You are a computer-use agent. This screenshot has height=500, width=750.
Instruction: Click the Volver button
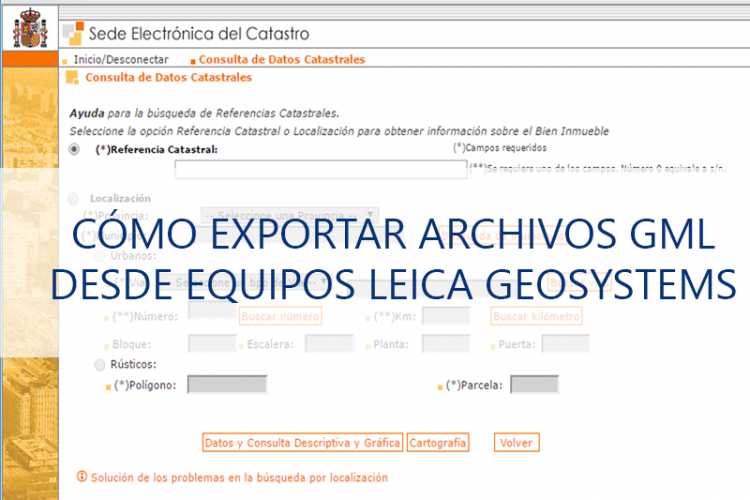517,443
